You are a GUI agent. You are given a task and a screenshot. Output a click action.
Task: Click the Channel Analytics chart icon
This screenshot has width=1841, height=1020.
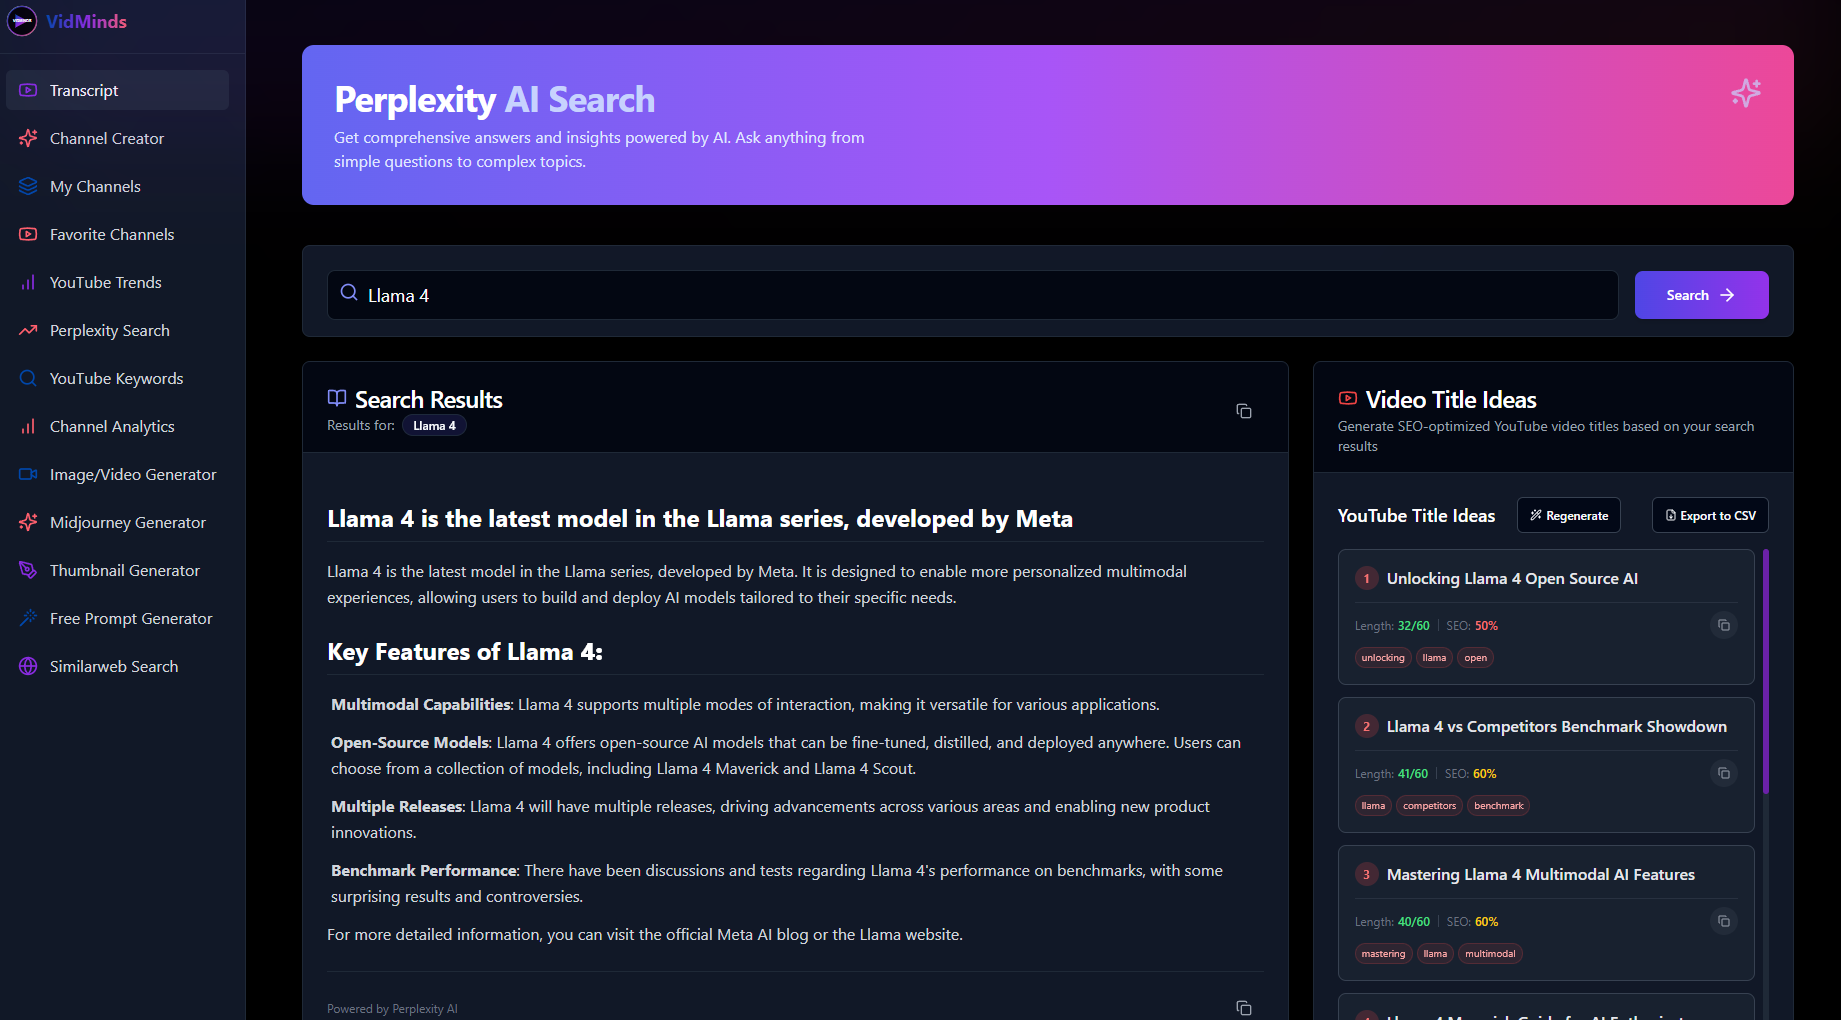(28, 426)
